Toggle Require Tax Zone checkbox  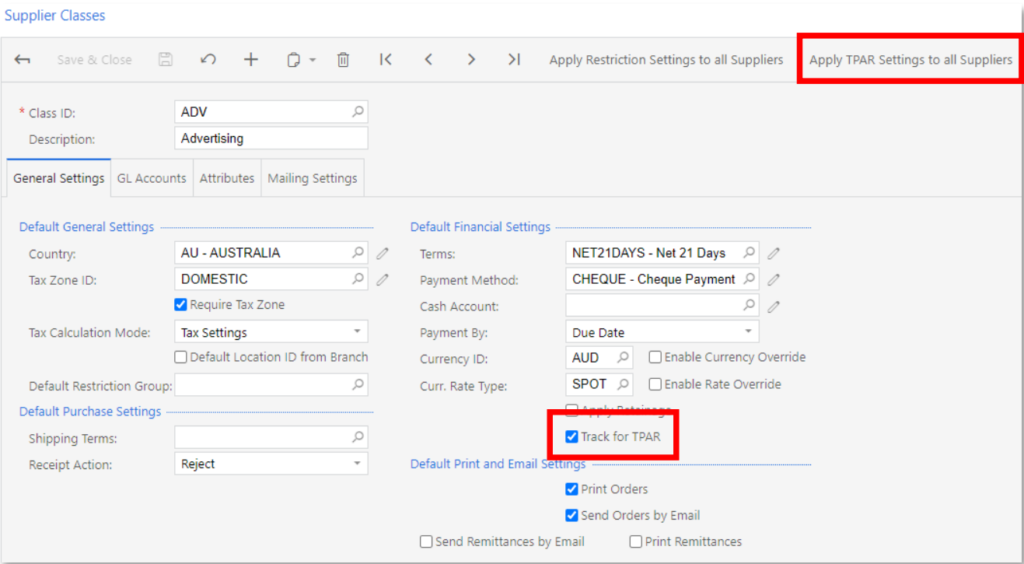(x=180, y=305)
